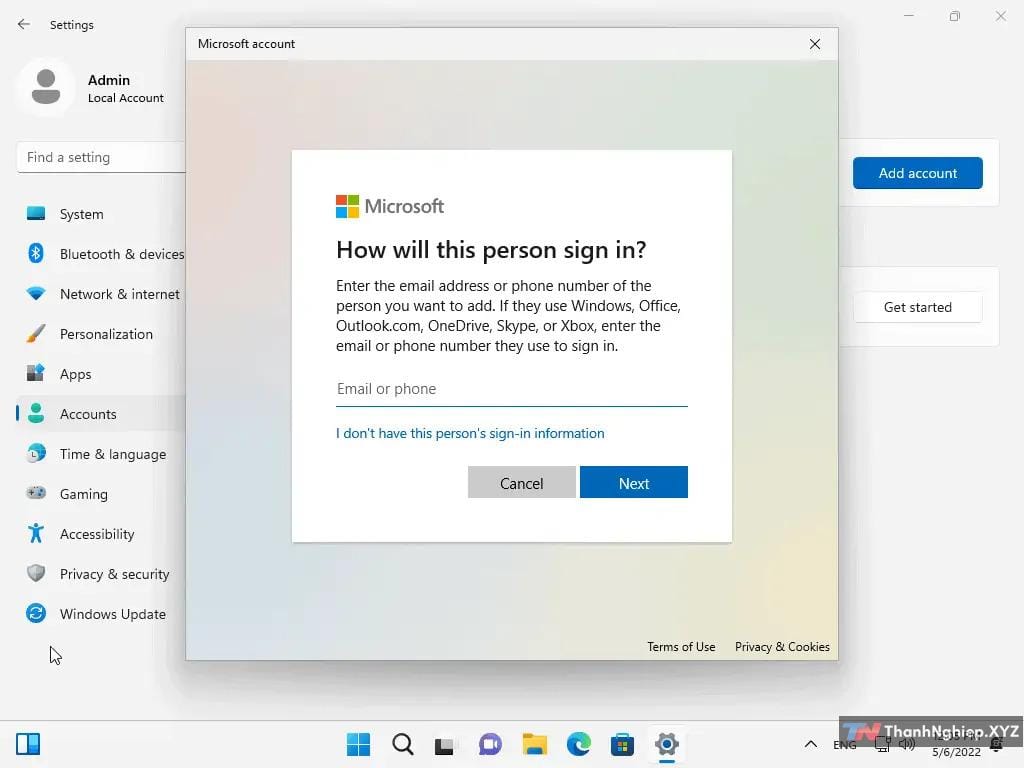
Task: Click the Accounts person icon
Action: (36, 413)
